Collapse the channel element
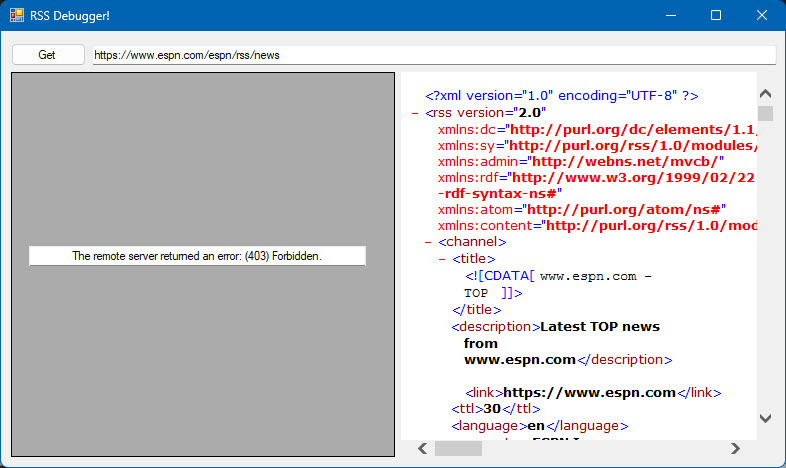 [x=428, y=243]
